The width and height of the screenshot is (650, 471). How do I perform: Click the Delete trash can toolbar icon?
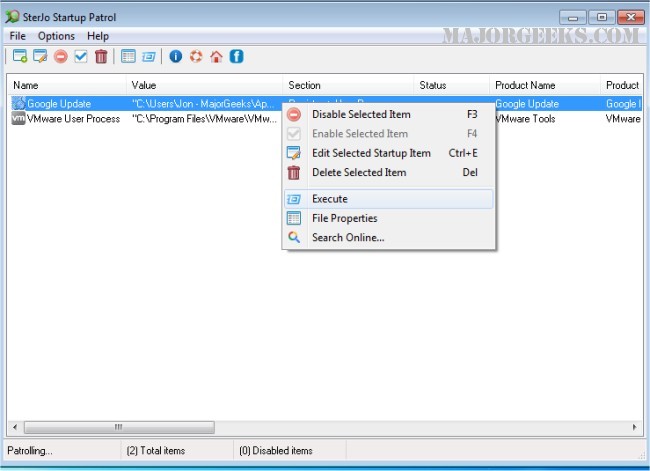click(x=101, y=56)
